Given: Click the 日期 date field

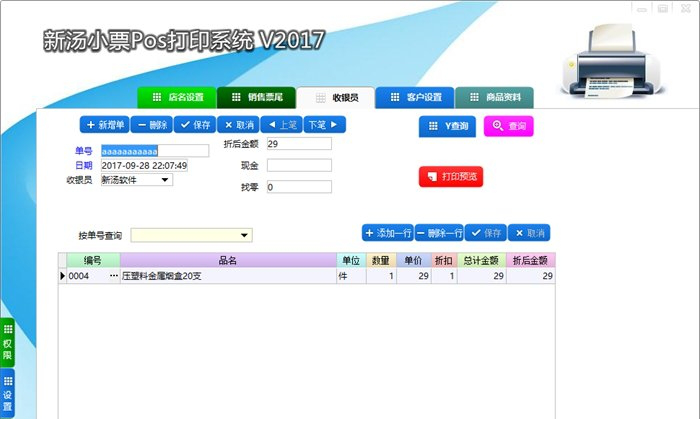Looking at the screenshot, I should coord(144,165).
